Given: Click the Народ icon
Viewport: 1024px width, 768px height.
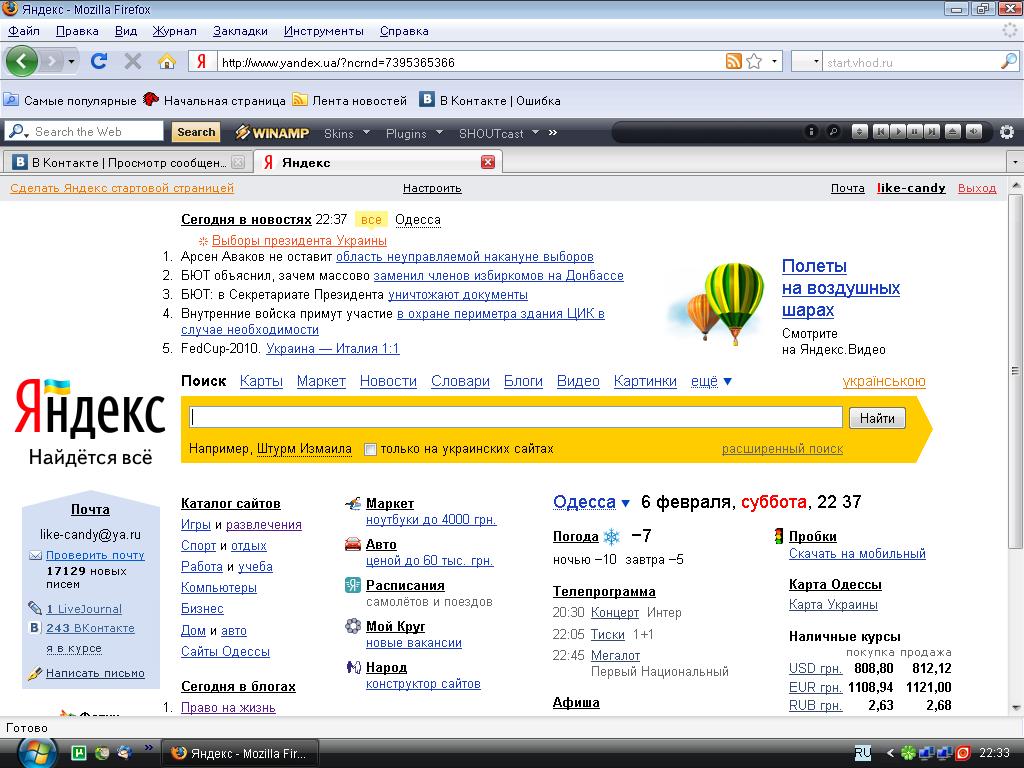Looking at the screenshot, I should [x=353, y=667].
